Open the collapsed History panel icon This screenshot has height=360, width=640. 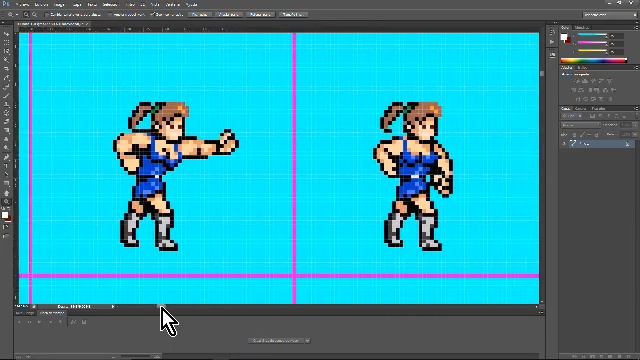pos(552,32)
